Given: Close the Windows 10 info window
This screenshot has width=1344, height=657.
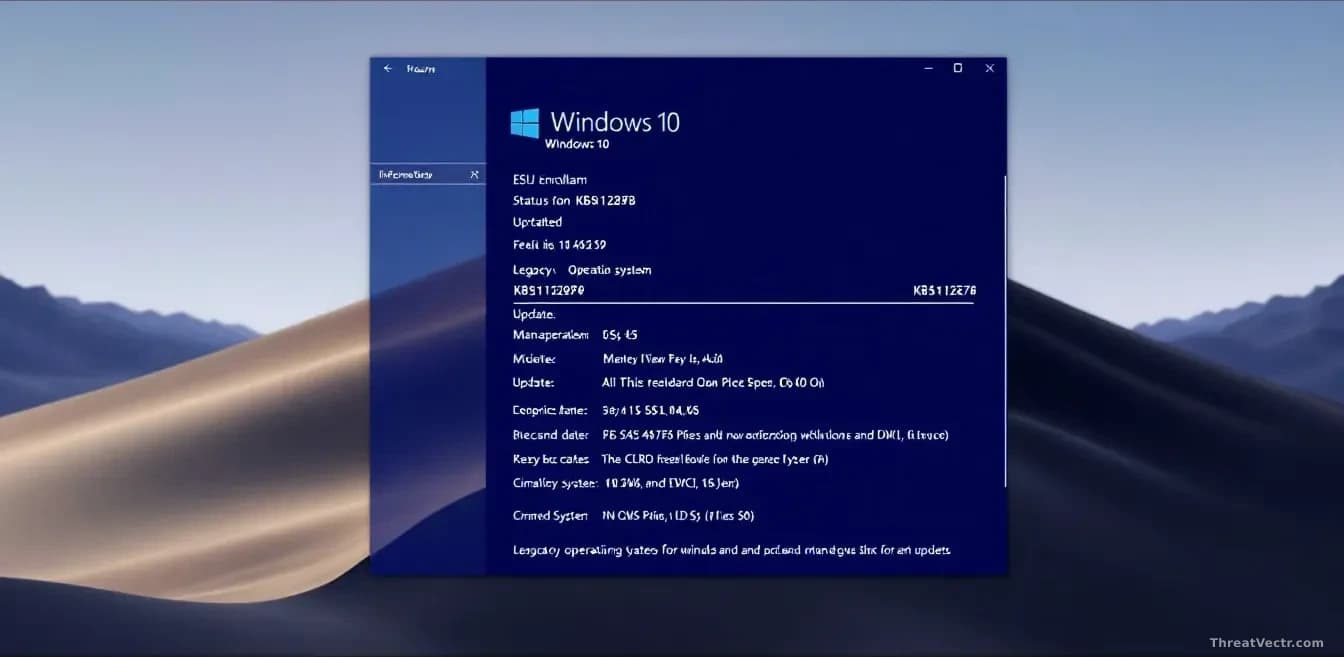Looking at the screenshot, I should pyautogui.click(x=990, y=68).
